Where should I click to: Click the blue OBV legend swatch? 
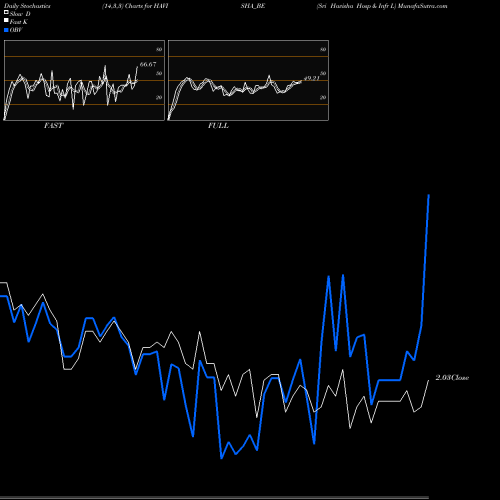click(x=6, y=30)
